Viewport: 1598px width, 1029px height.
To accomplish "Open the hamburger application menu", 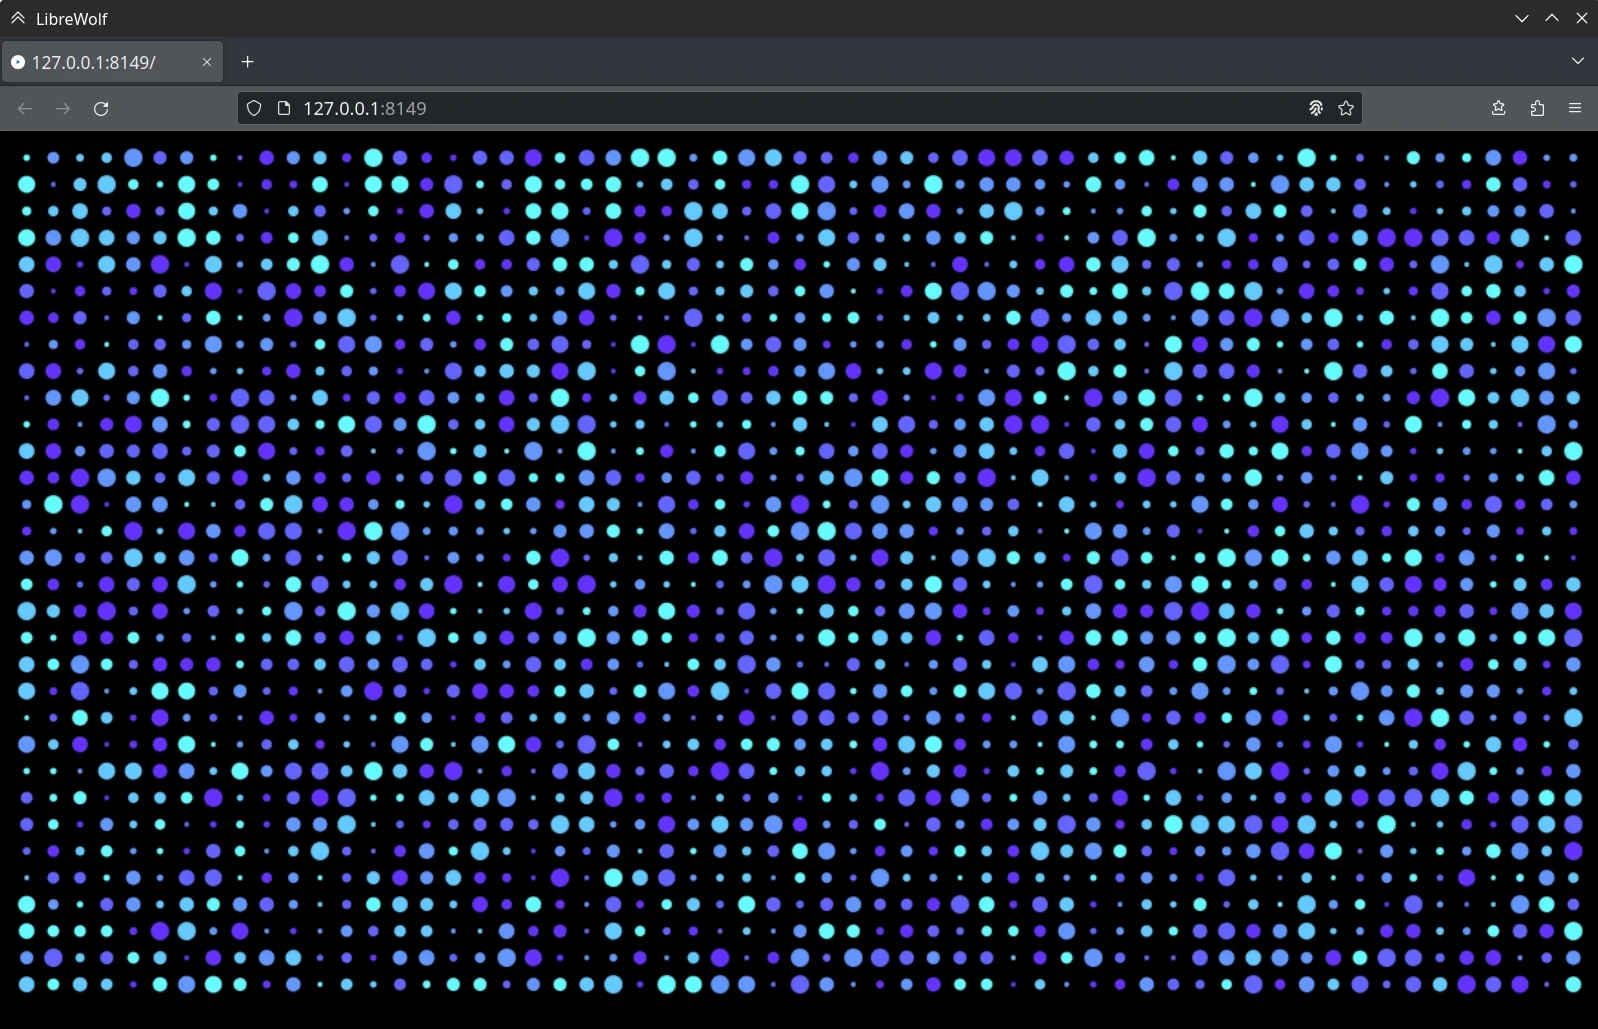I will click(1575, 108).
